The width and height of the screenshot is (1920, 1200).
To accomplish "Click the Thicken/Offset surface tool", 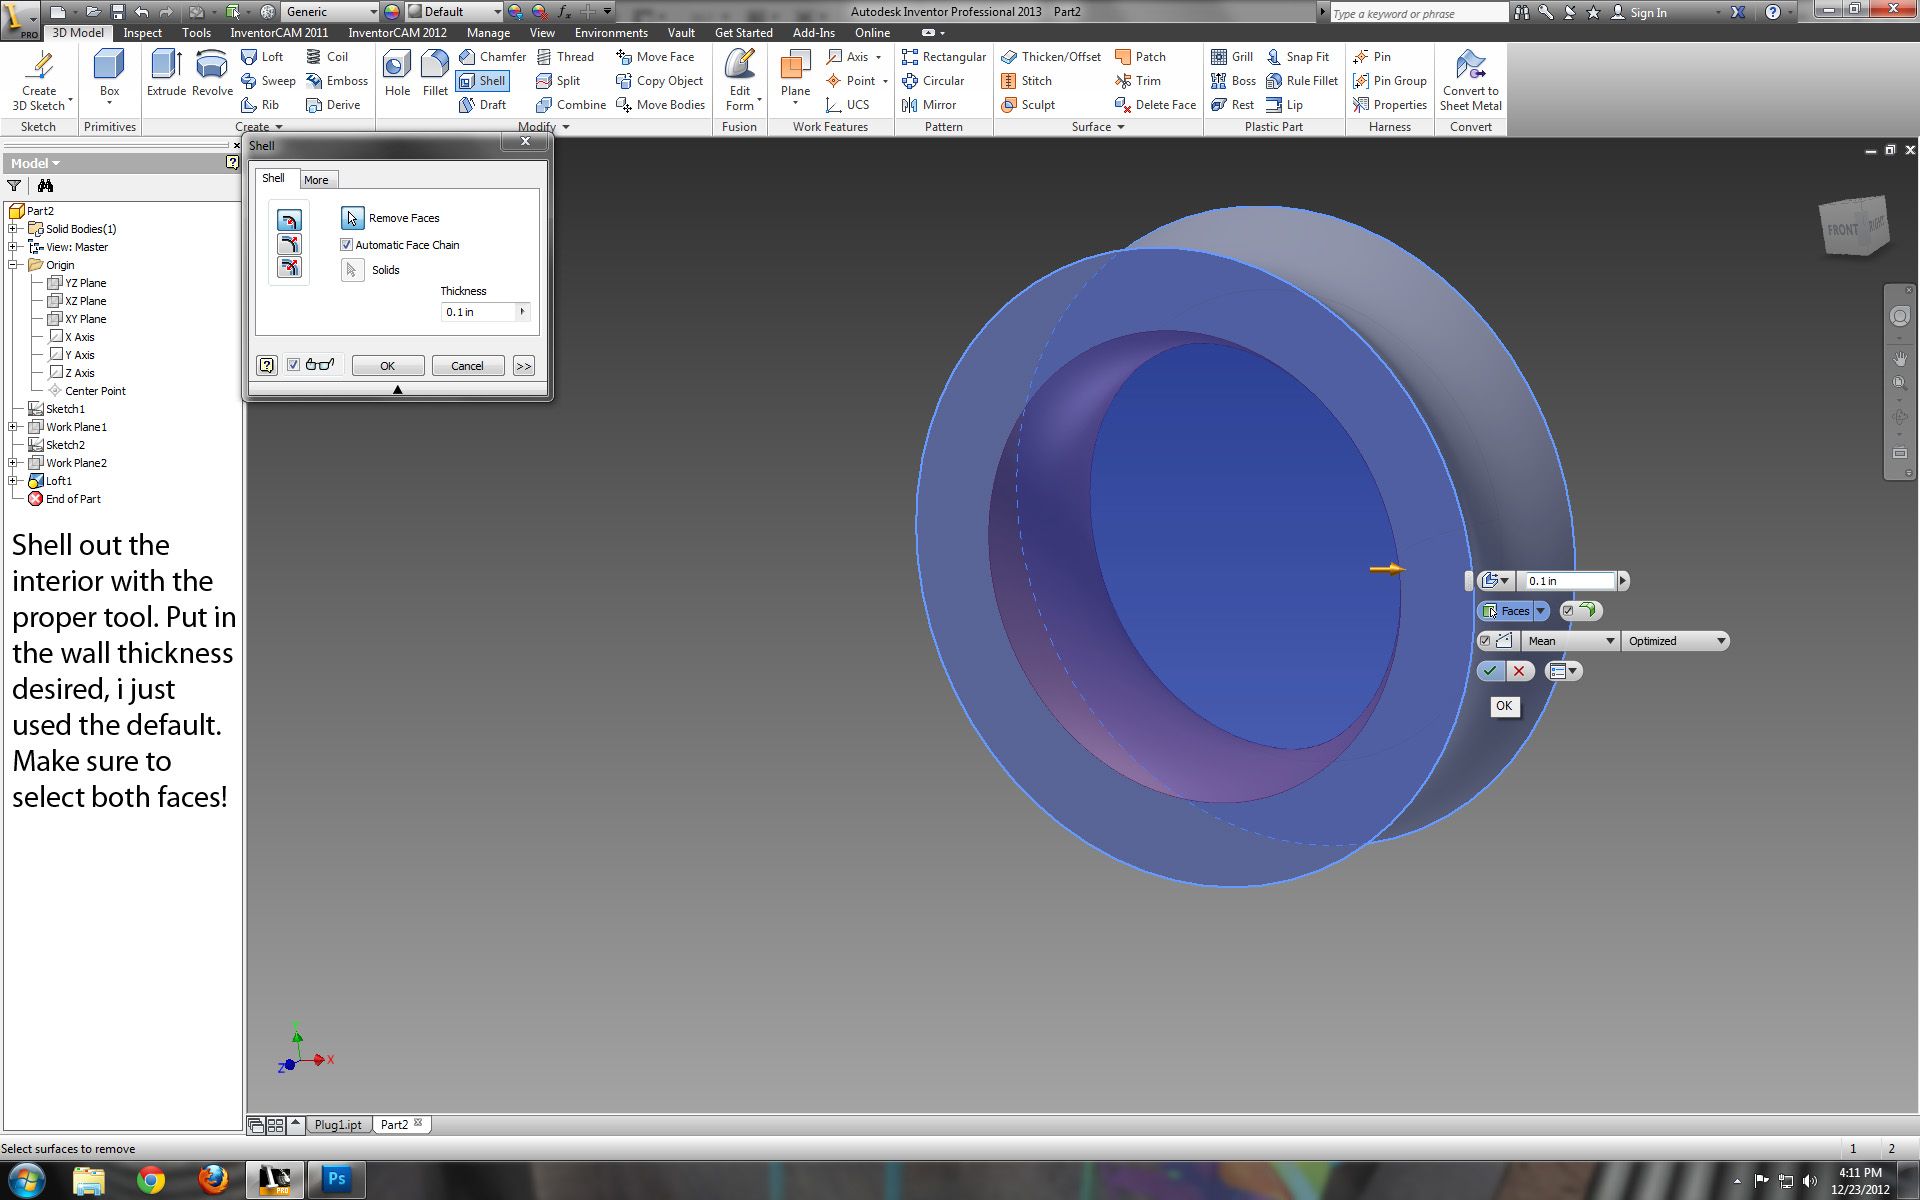I will (1051, 57).
